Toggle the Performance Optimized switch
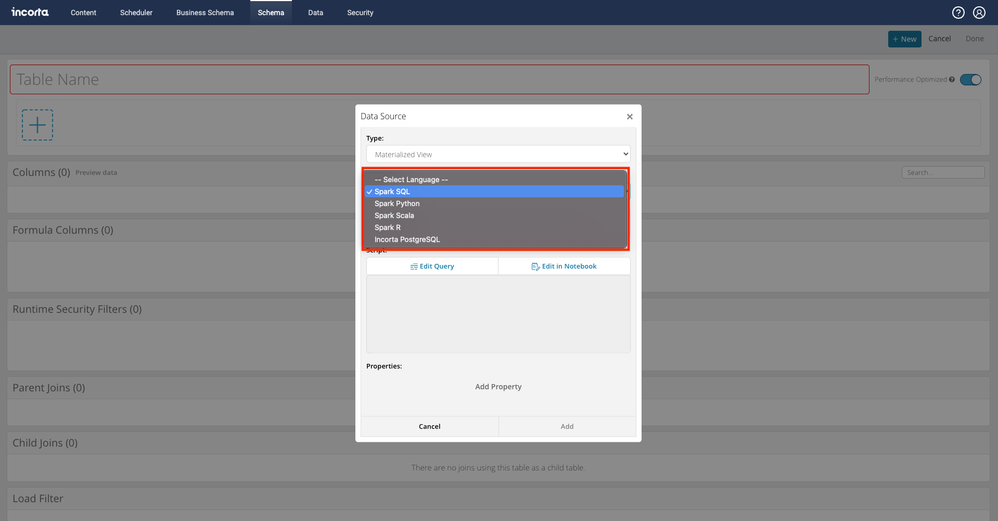Viewport: 998px width, 521px height. point(970,79)
